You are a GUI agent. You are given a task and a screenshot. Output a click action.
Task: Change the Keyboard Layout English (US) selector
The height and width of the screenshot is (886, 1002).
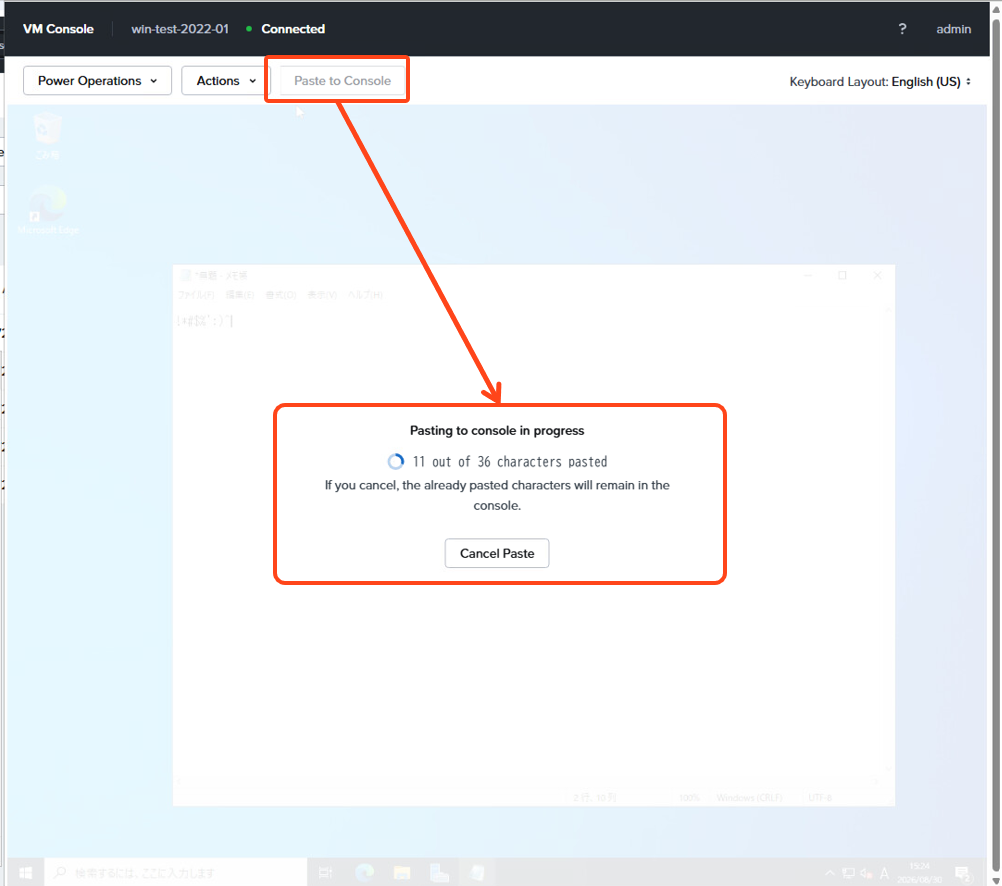point(880,81)
